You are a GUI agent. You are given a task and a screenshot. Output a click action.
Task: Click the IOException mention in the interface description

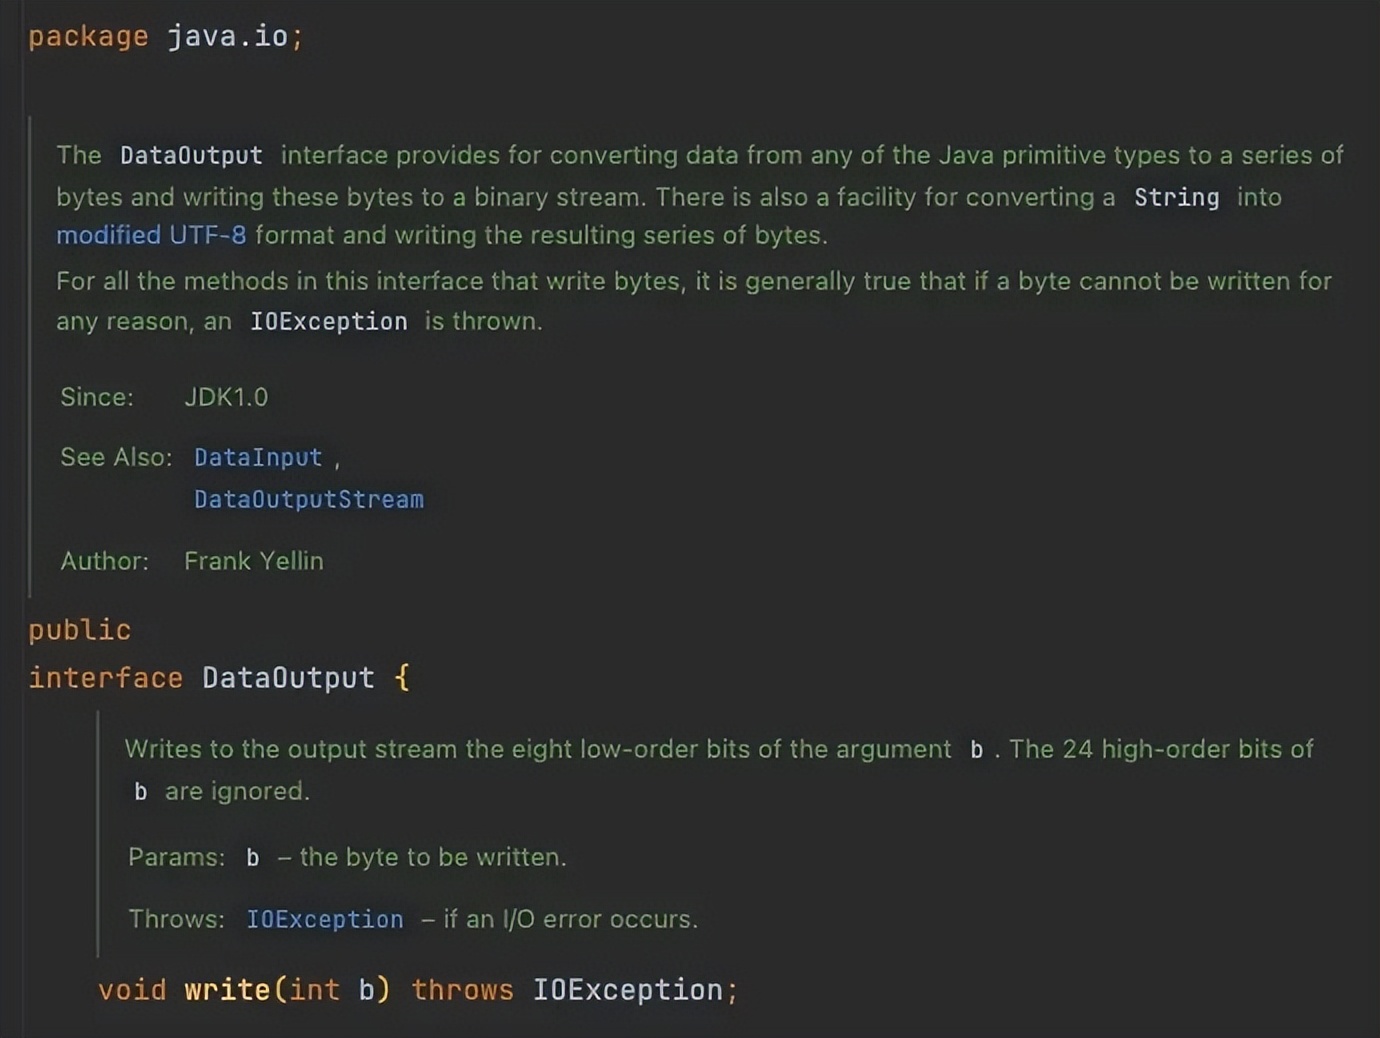[327, 321]
